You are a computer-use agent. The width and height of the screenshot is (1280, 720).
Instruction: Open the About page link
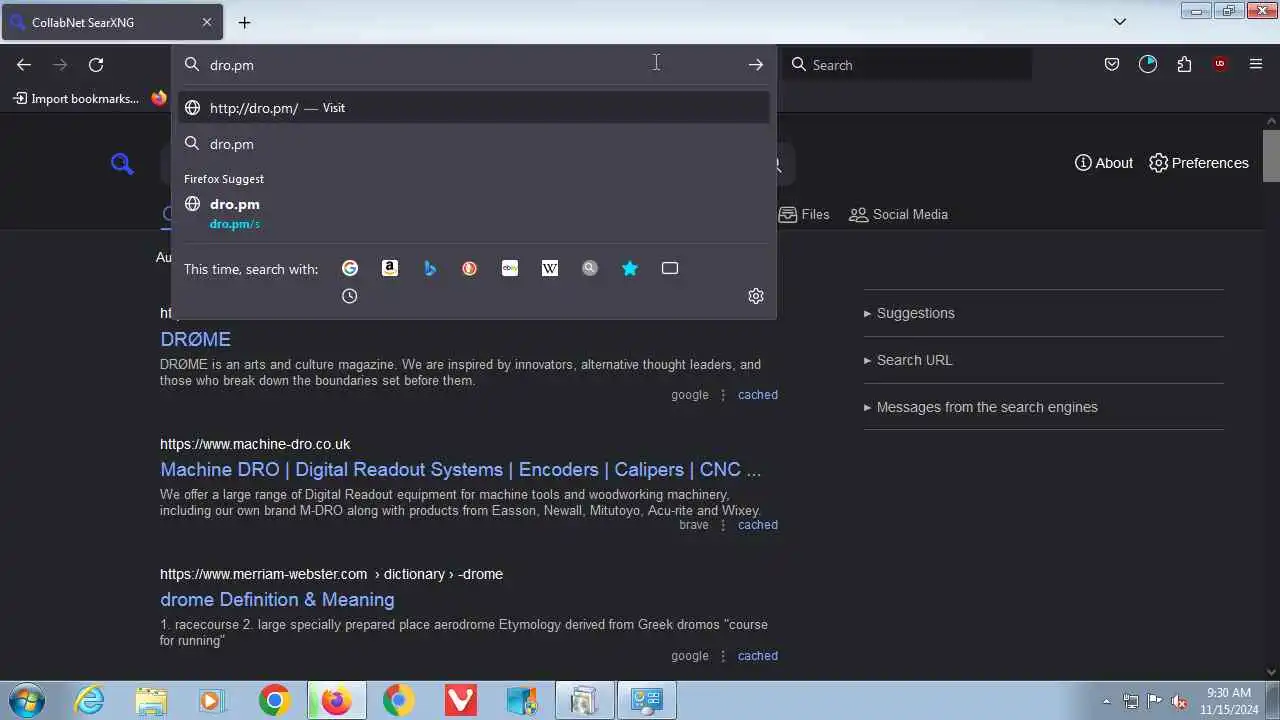pyautogui.click(x=1104, y=163)
